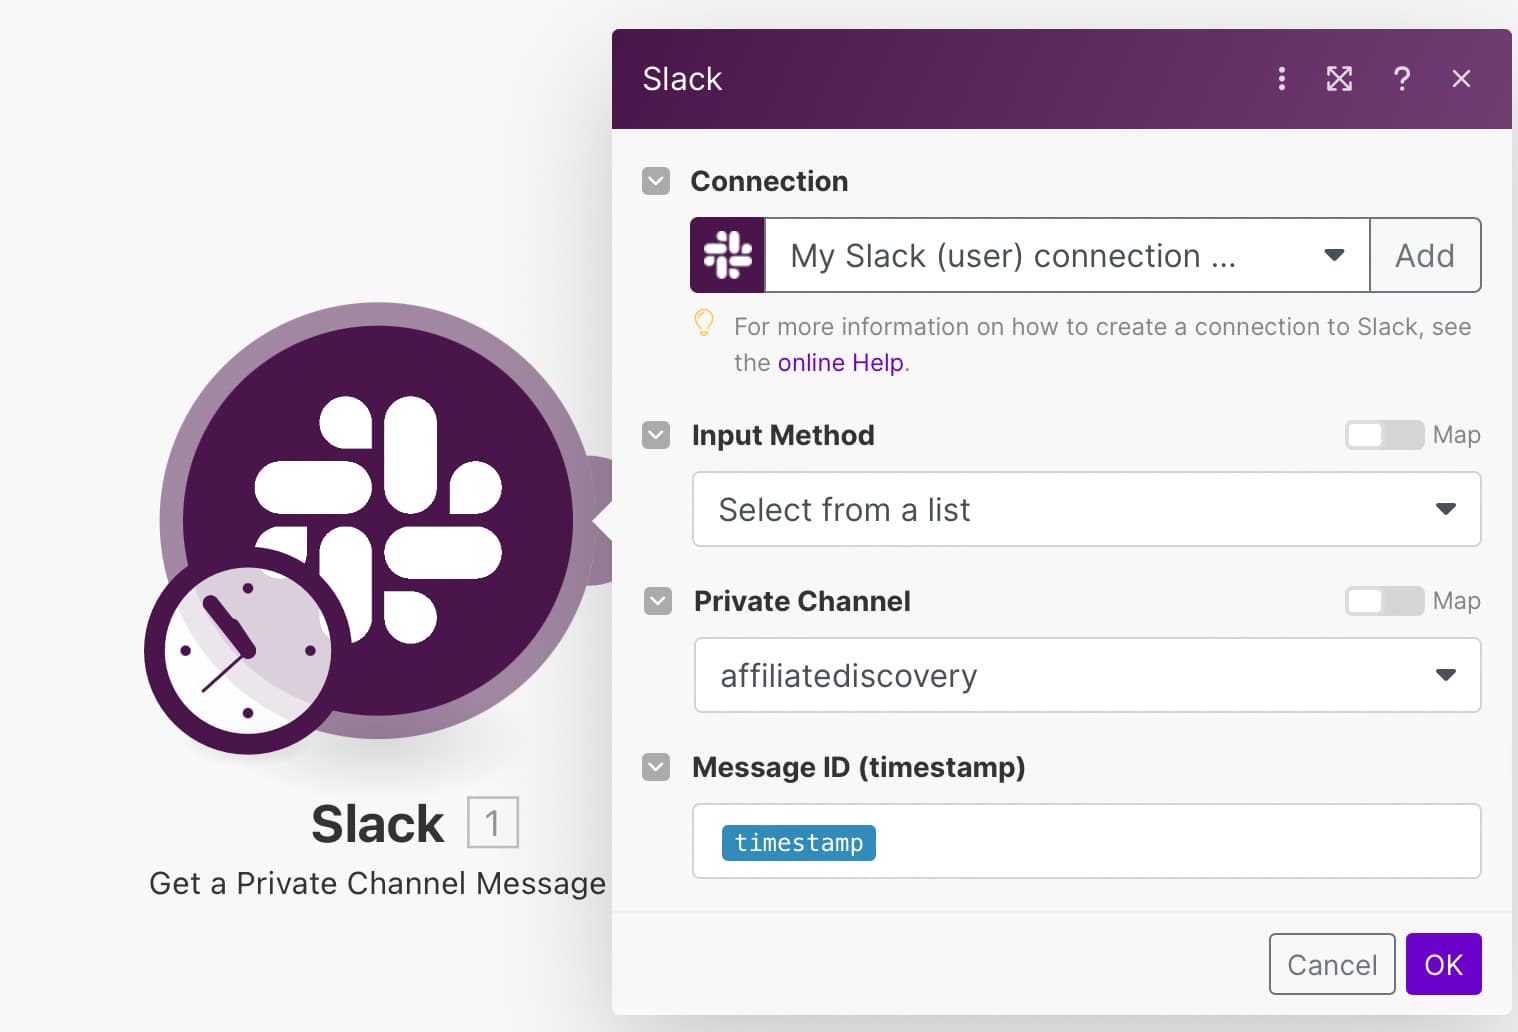The height and width of the screenshot is (1032, 1518).
Task: Expand the Slack dialog to fullscreen
Action: click(x=1339, y=79)
